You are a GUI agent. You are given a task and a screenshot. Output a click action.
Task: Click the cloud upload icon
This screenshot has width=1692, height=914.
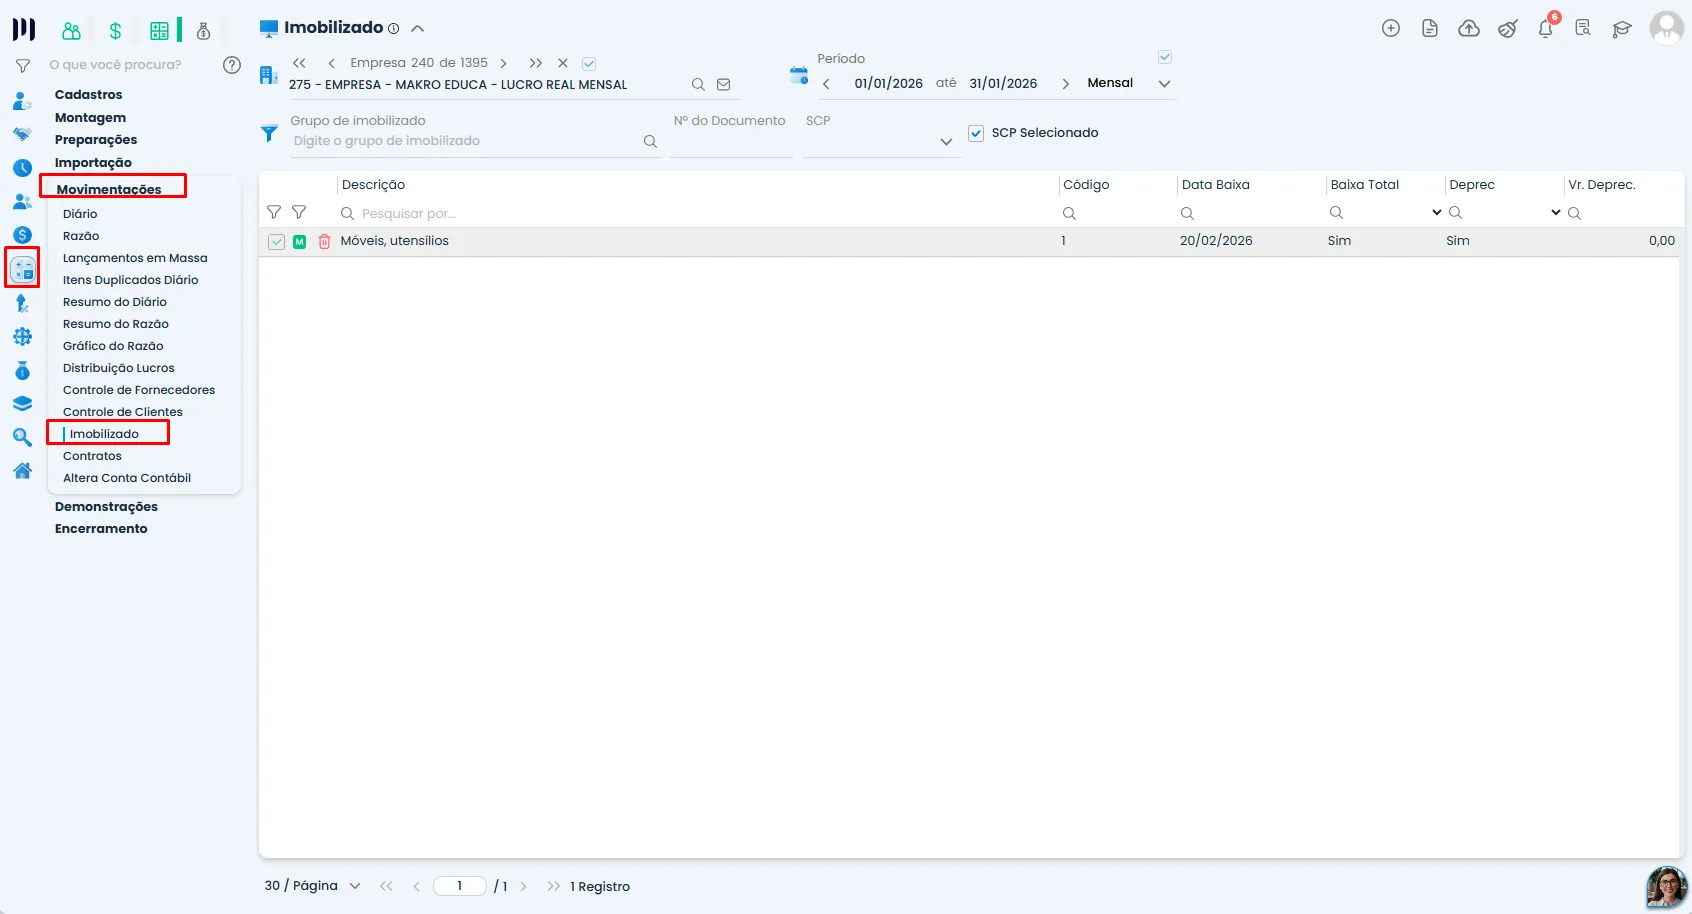click(x=1469, y=28)
